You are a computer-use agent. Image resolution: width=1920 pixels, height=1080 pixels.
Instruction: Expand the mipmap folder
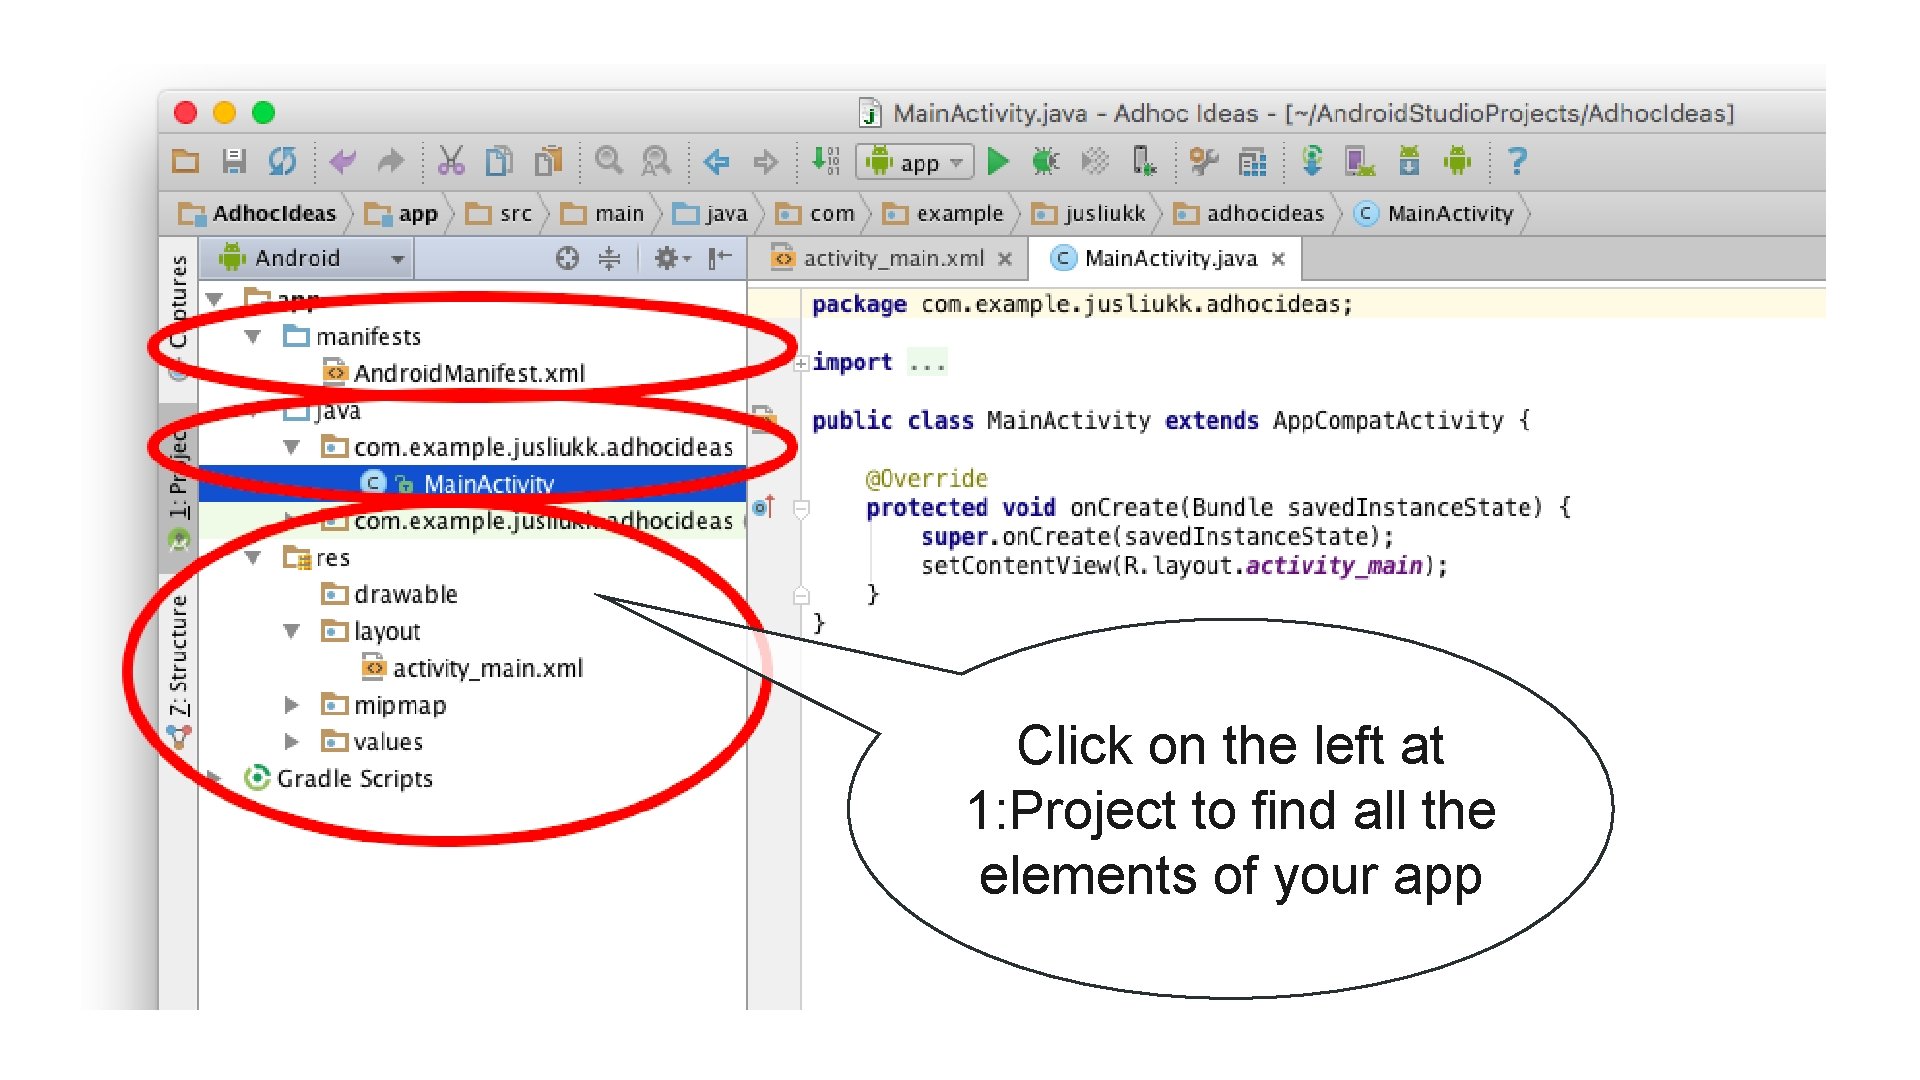click(291, 705)
